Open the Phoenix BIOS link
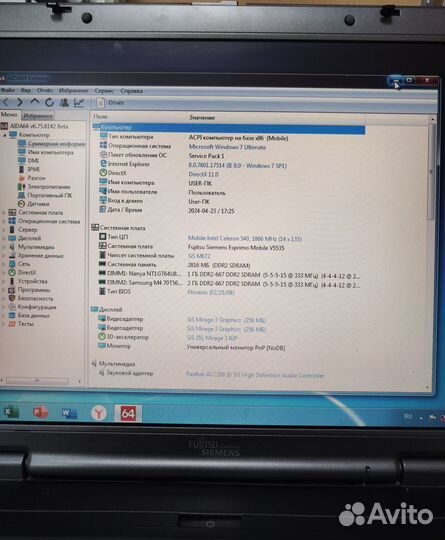 point(211,292)
